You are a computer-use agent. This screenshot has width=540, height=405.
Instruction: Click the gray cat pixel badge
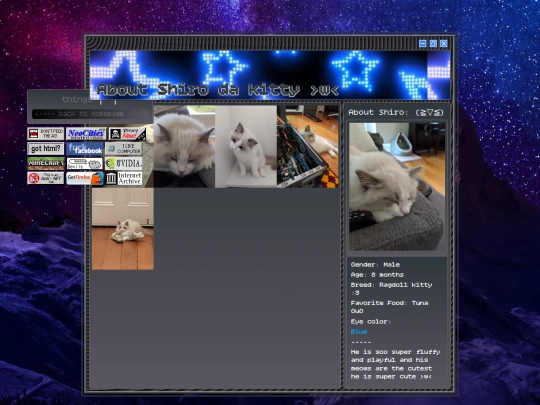85,164
